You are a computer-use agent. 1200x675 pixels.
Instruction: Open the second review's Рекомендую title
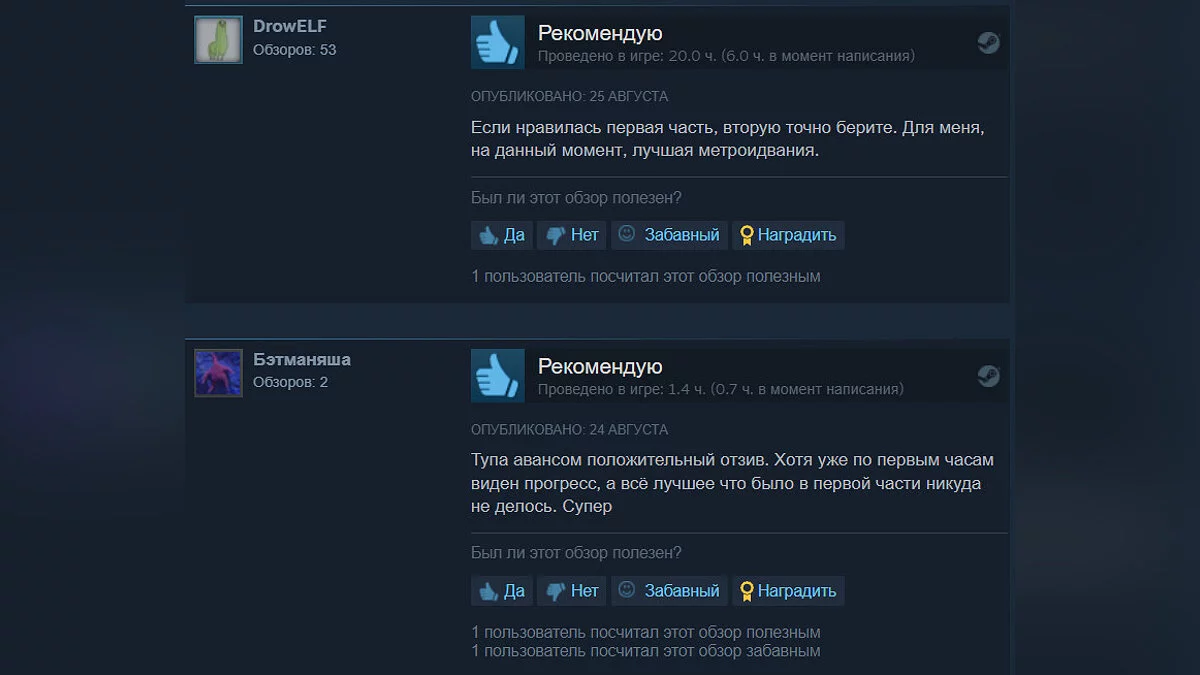pos(600,367)
